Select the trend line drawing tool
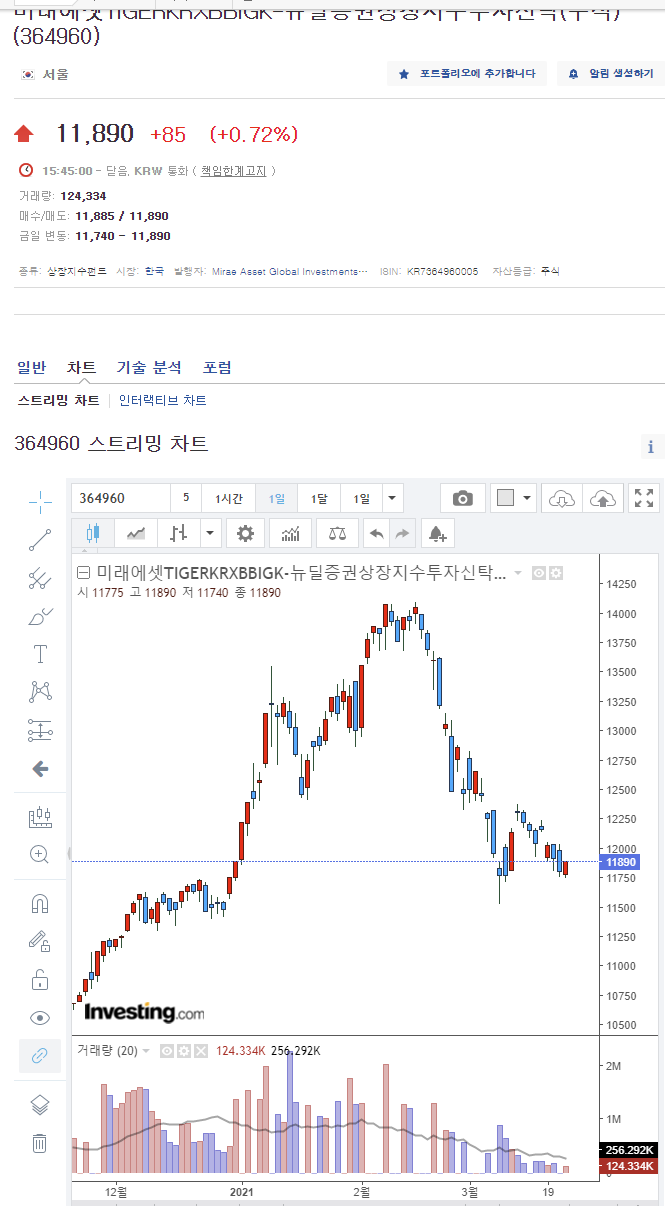 coord(40,540)
